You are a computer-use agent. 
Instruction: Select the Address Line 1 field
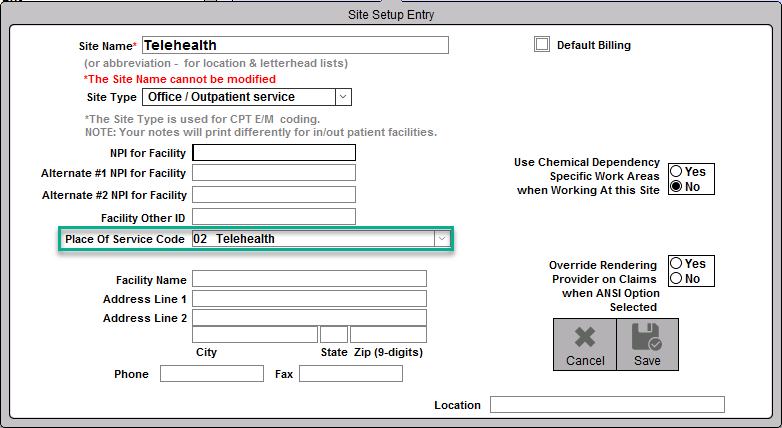pyautogui.click(x=309, y=298)
